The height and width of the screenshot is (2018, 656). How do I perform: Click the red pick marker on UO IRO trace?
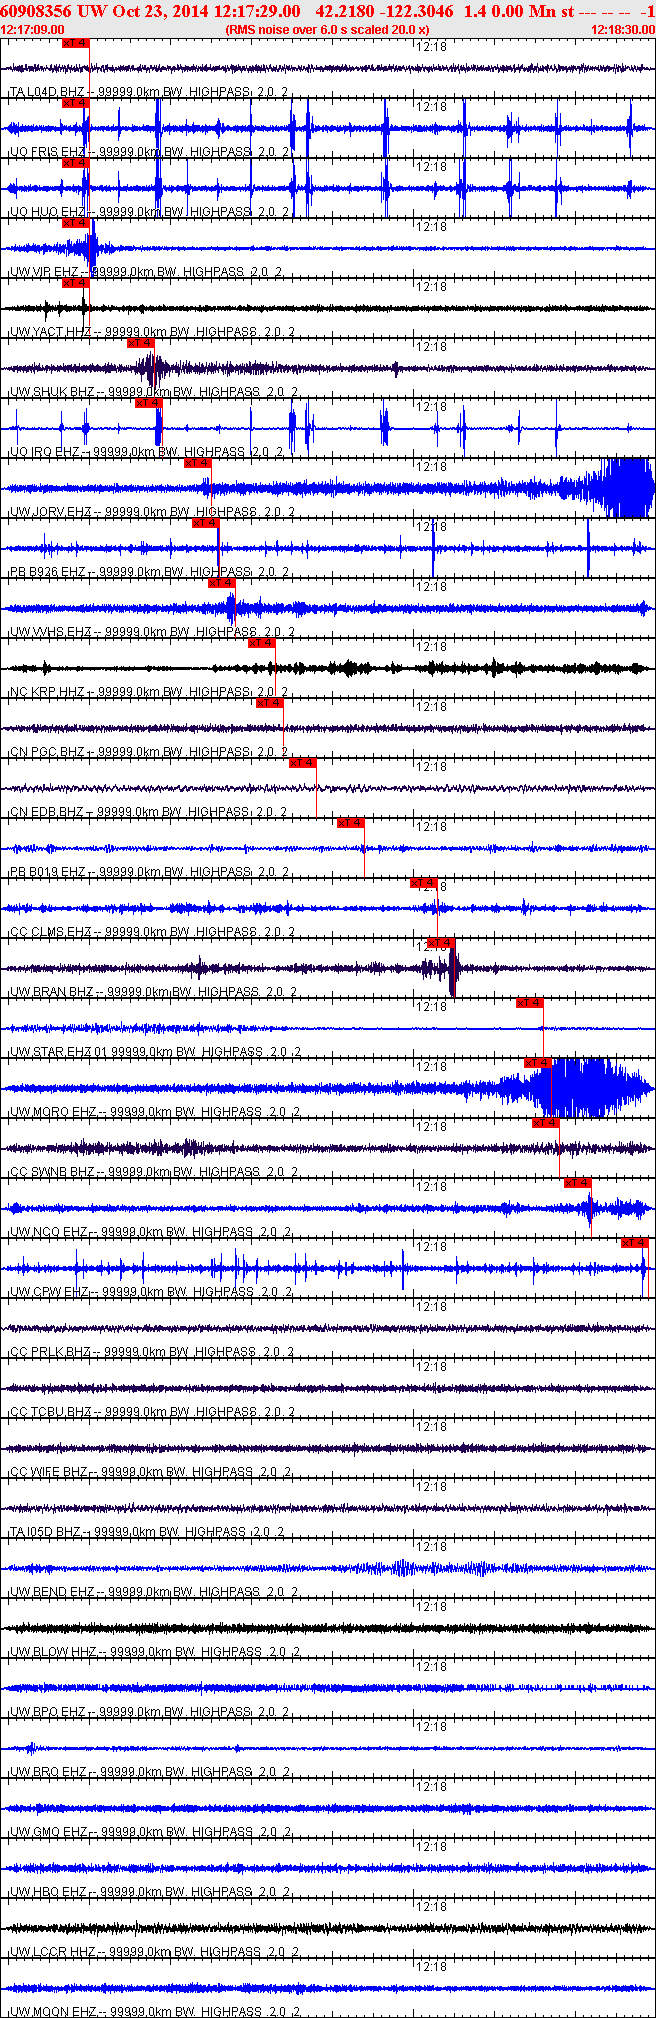tap(149, 403)
